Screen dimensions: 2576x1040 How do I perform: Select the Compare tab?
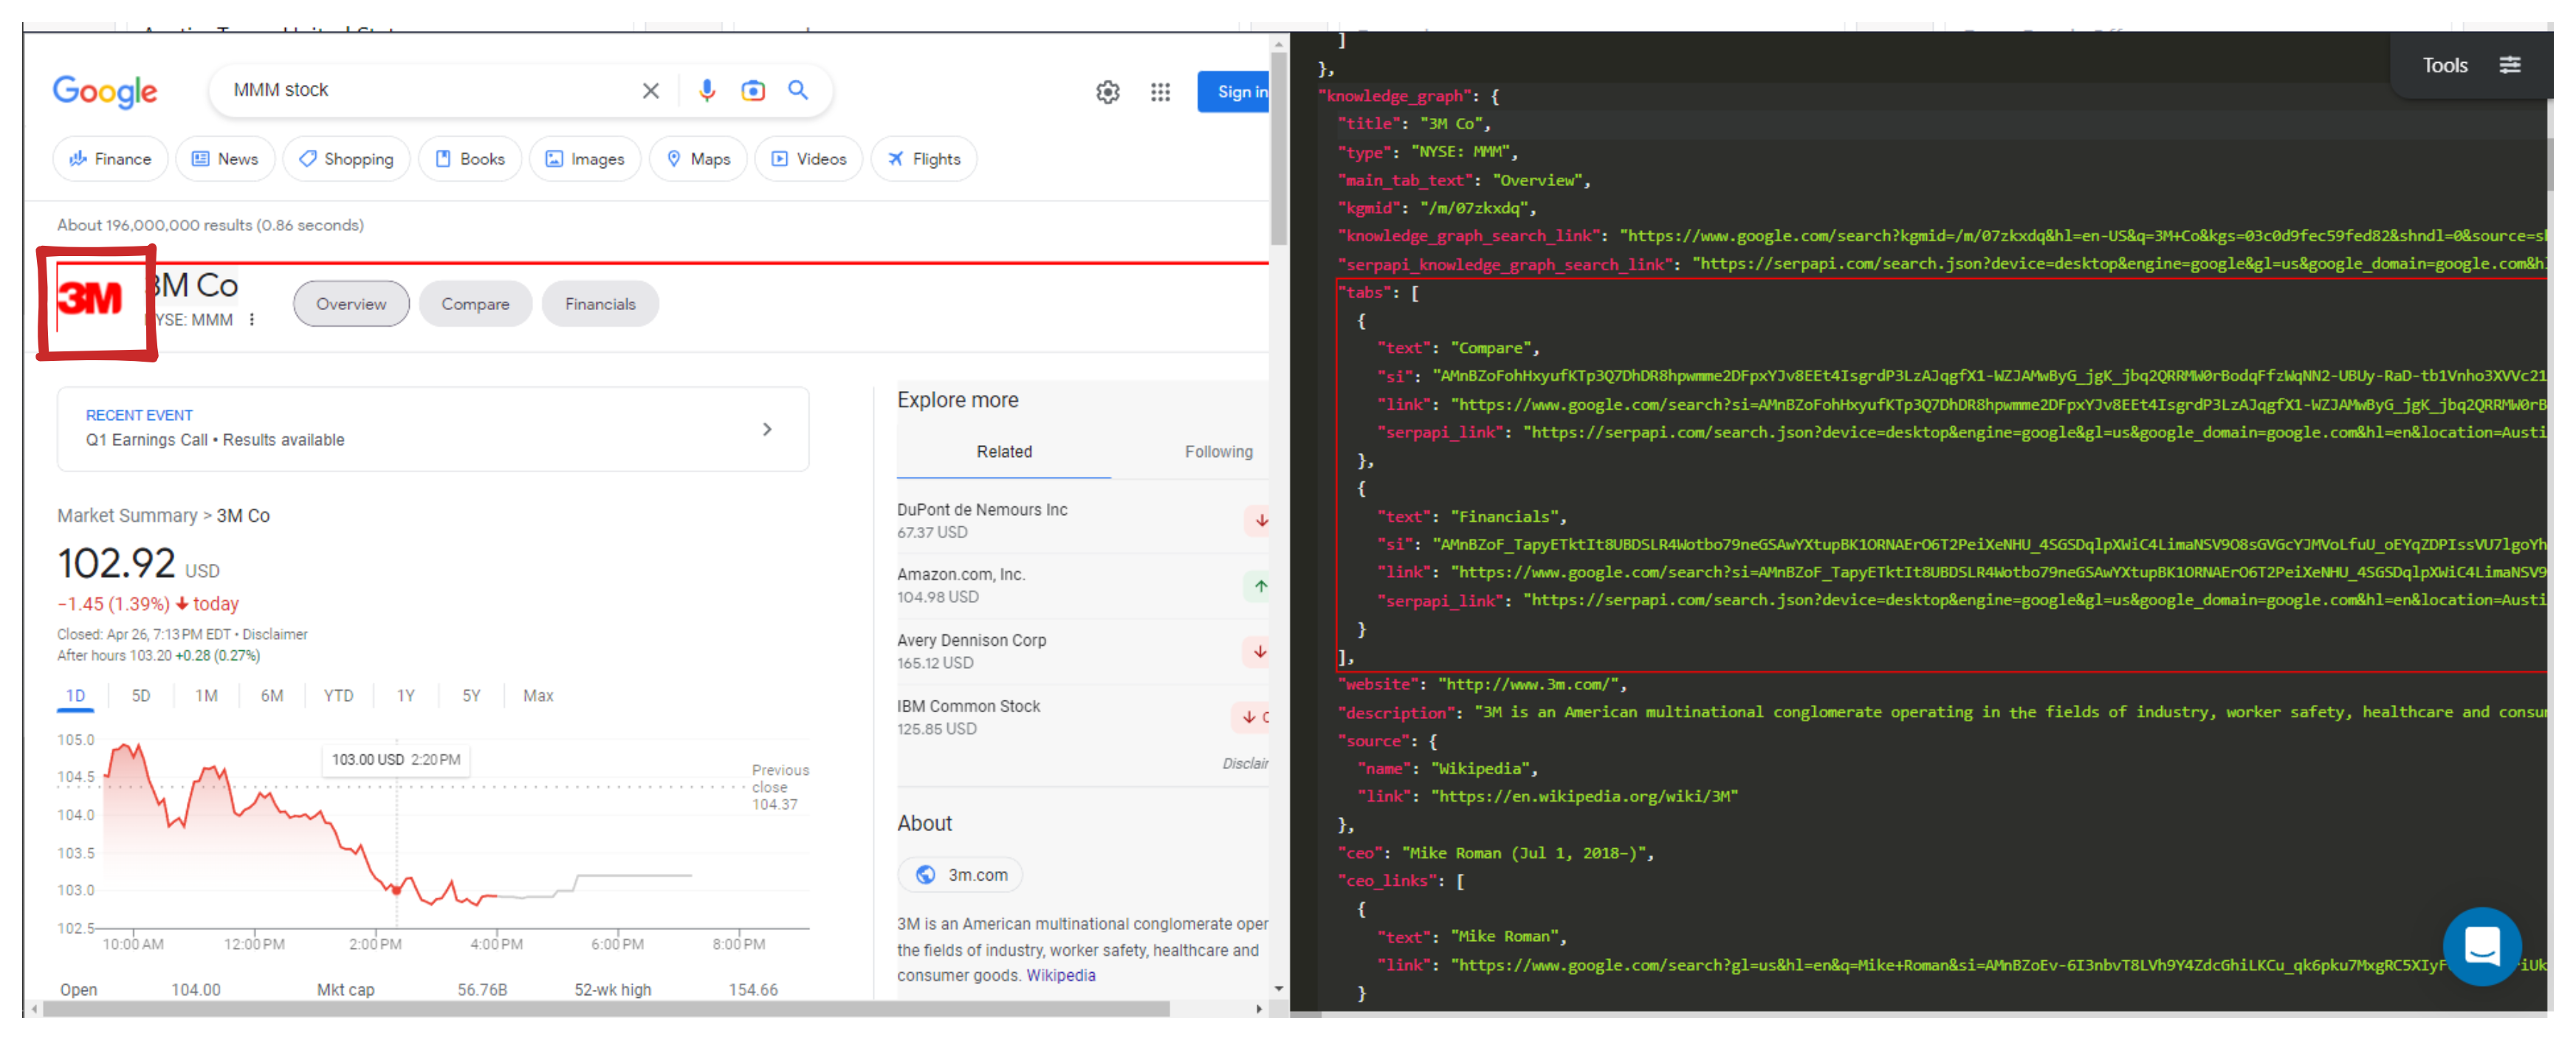click(475, 304)
